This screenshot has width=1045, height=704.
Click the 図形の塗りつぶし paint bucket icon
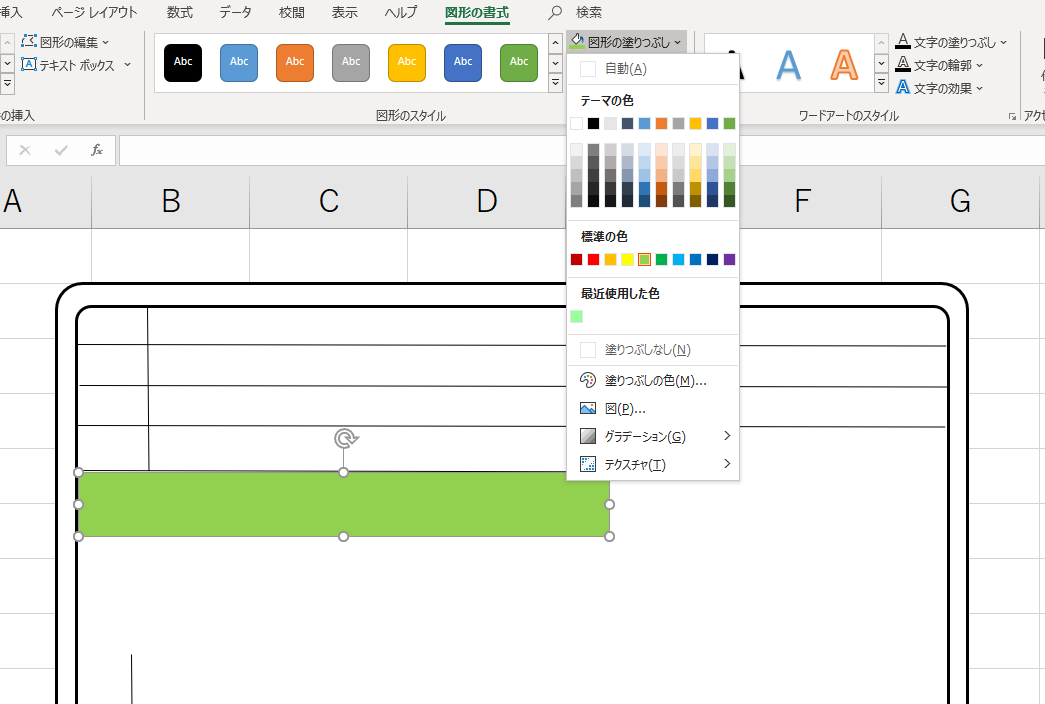[x=578, y=41]
